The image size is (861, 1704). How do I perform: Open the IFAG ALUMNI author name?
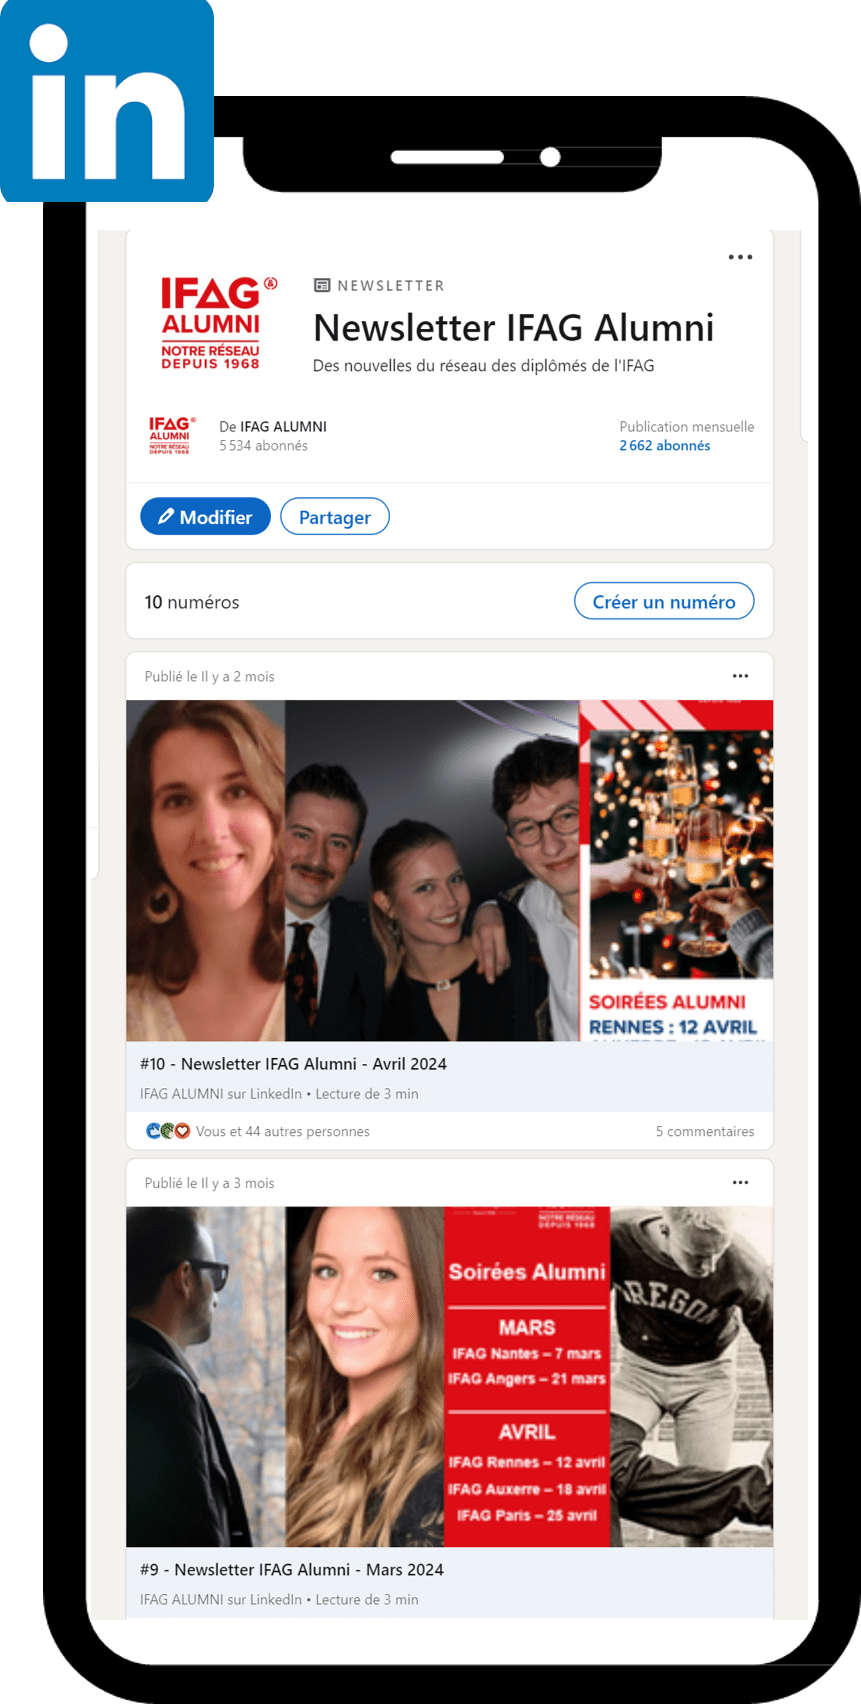click(283, 426)
